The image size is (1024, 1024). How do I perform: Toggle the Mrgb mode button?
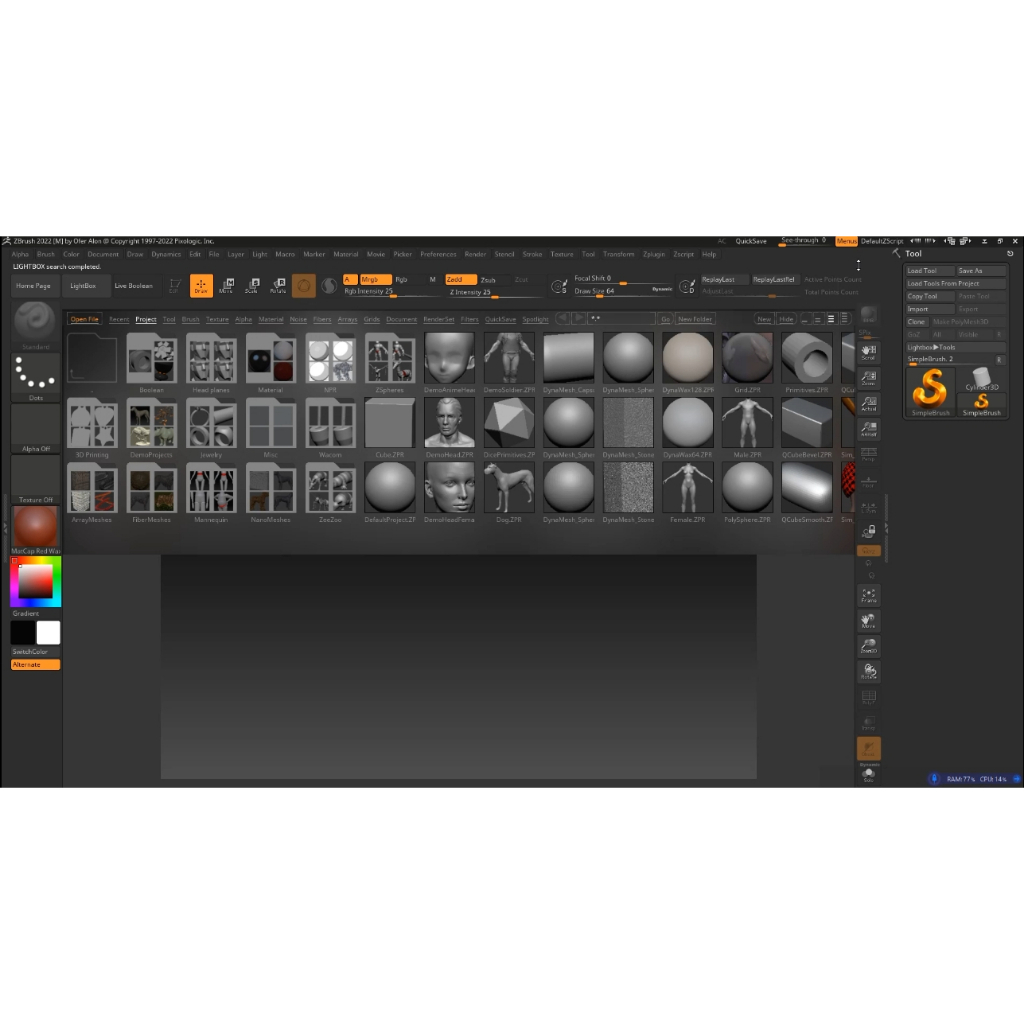pos(376,280)
